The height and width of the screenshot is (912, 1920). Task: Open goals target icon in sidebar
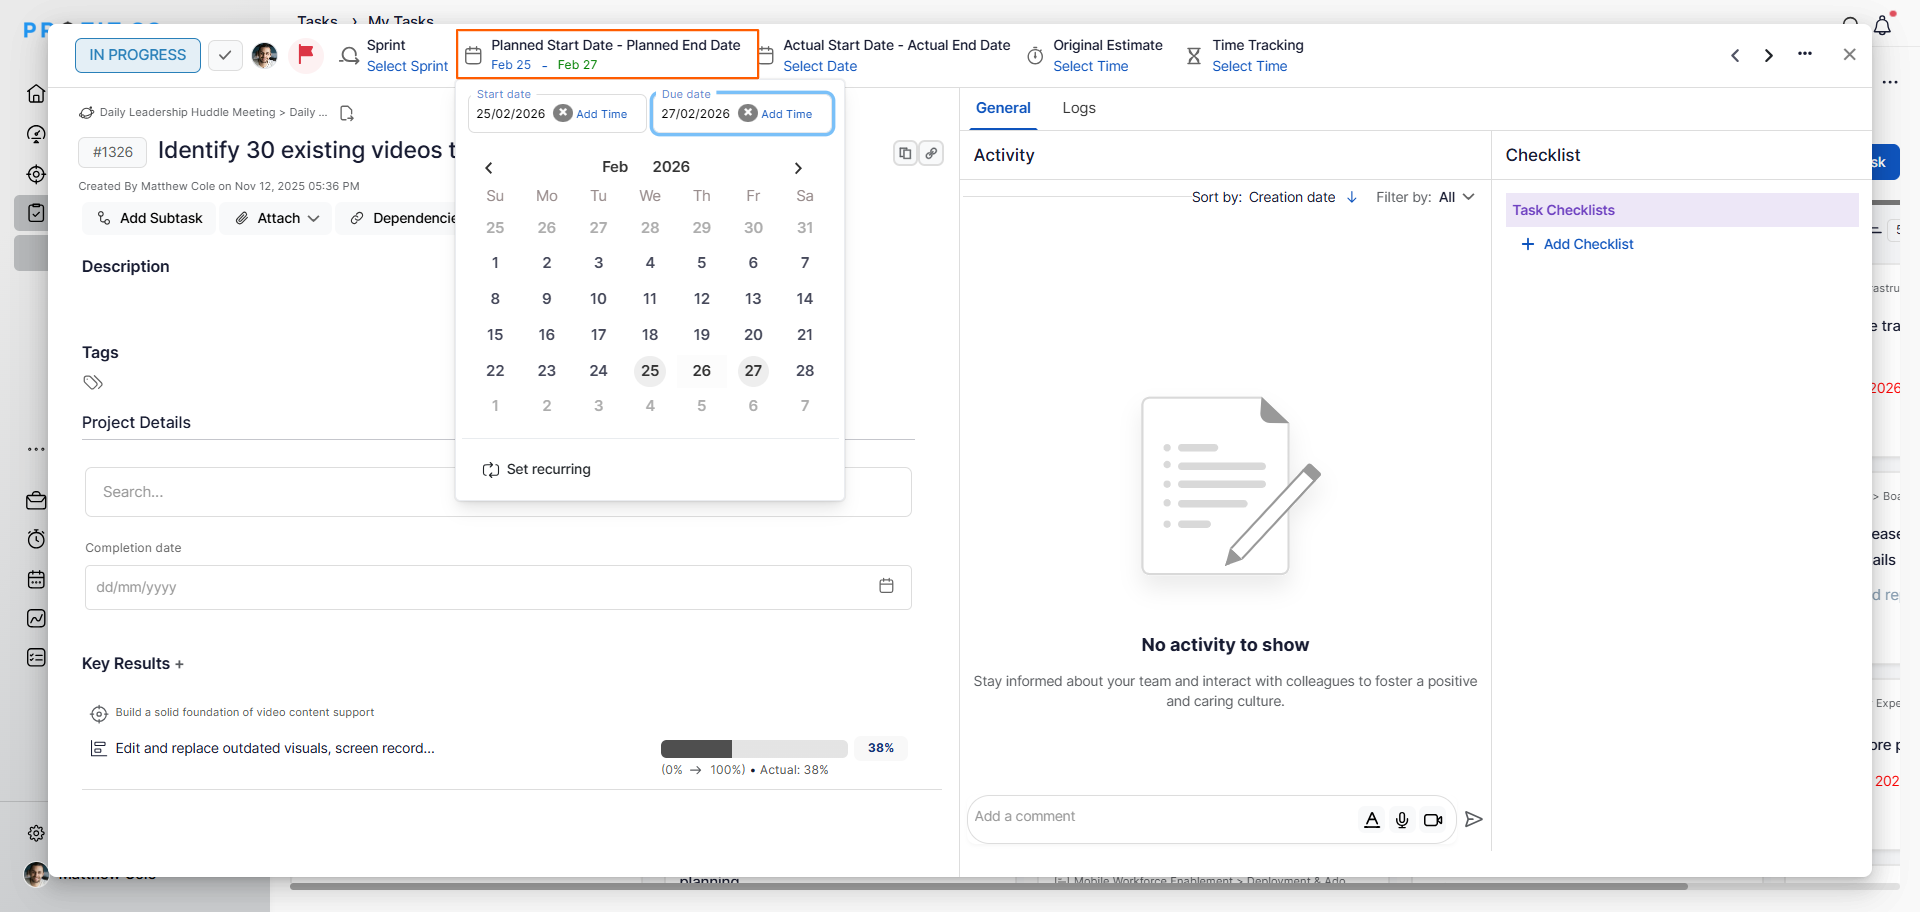click(x=36, y=174)
